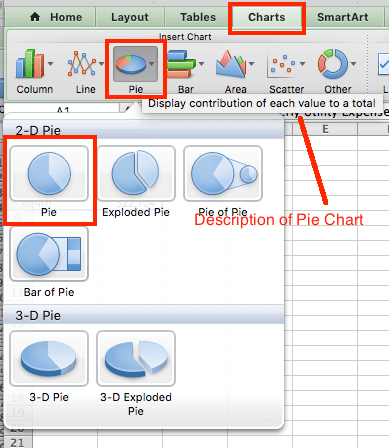Toggle the checkbox right of Other
The height and width of the screenshot is (448, 389).
[x=384, y=64]
